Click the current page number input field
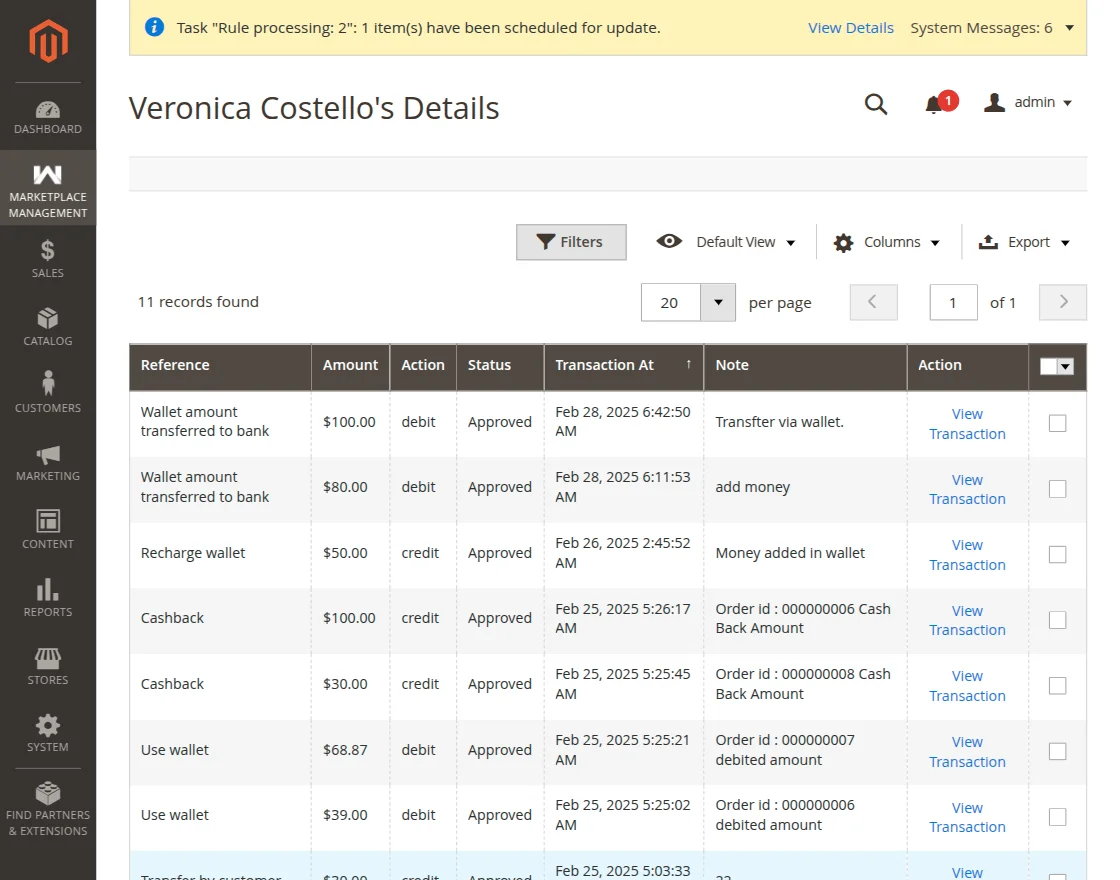This screenshot has height=880, width=1120. pos(953,302)
